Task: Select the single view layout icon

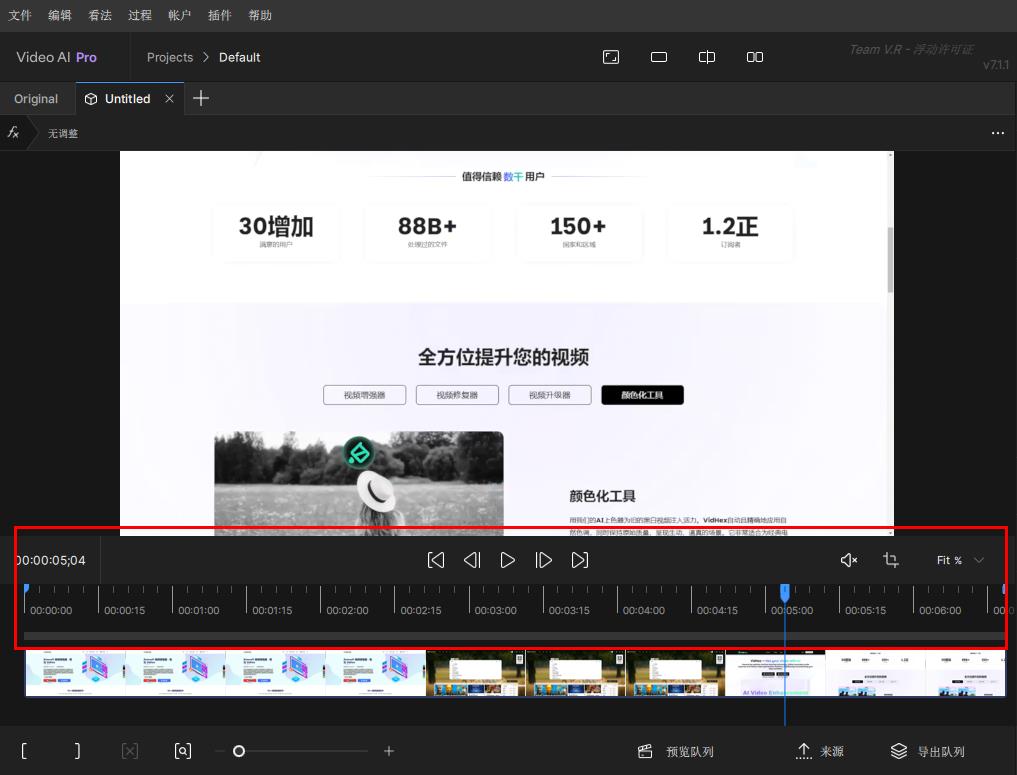Action: (659, 57)
